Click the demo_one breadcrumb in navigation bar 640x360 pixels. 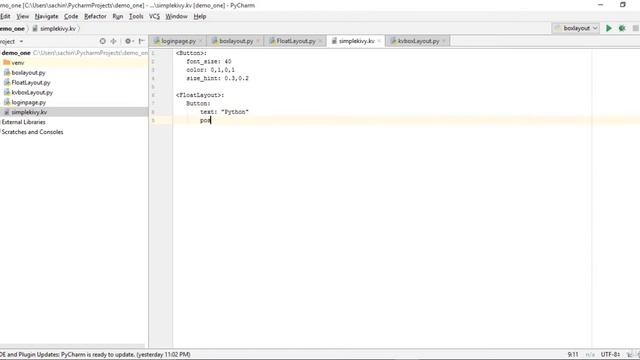(12, 29)
